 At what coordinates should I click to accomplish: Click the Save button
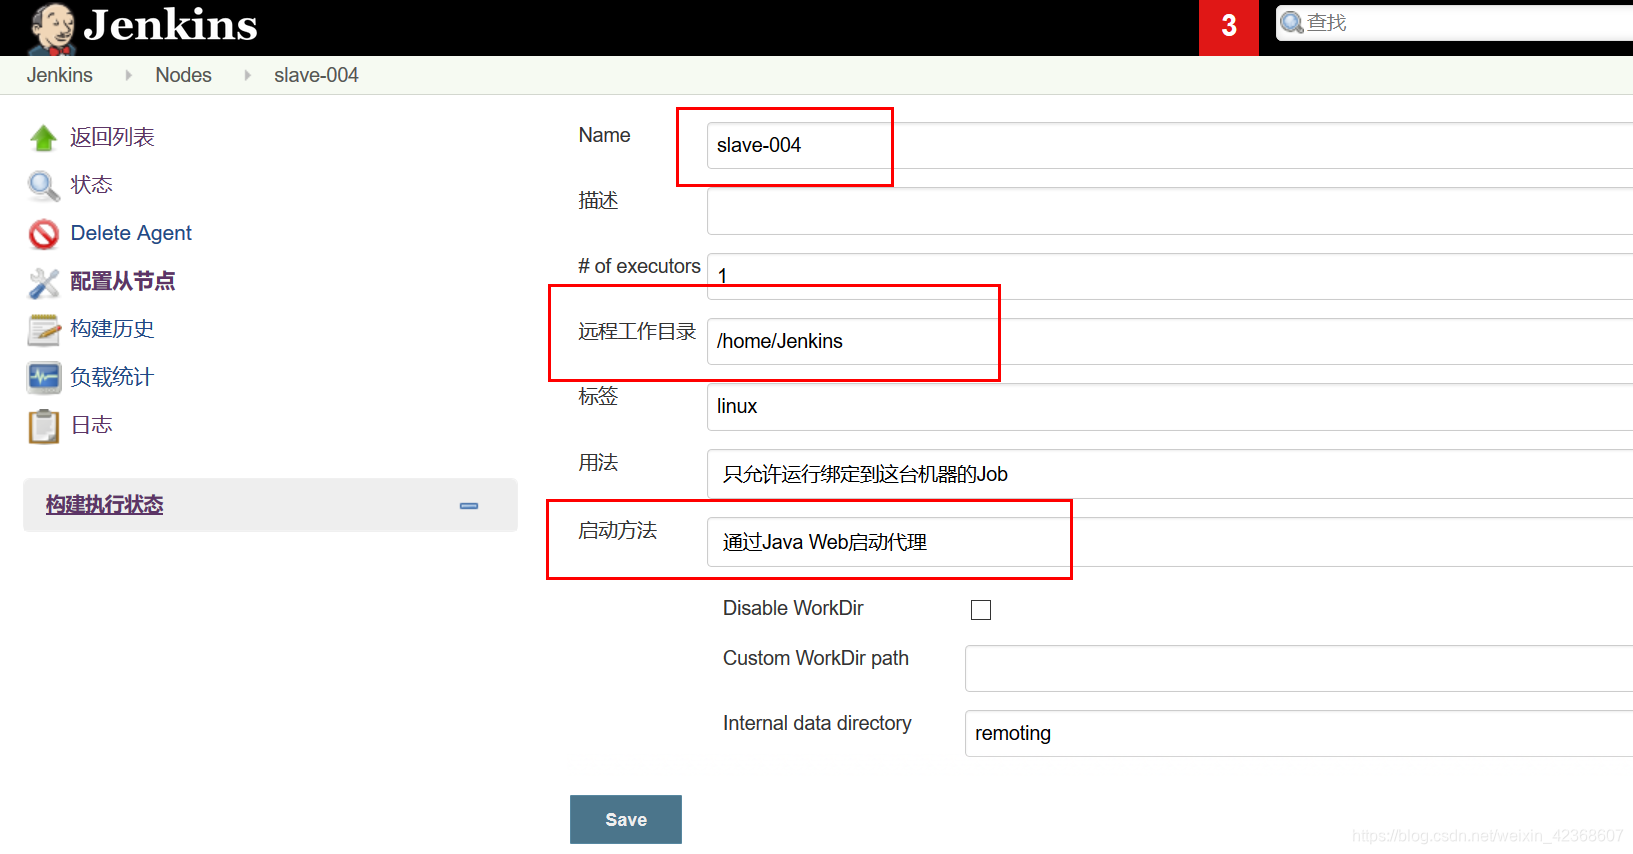626,820
